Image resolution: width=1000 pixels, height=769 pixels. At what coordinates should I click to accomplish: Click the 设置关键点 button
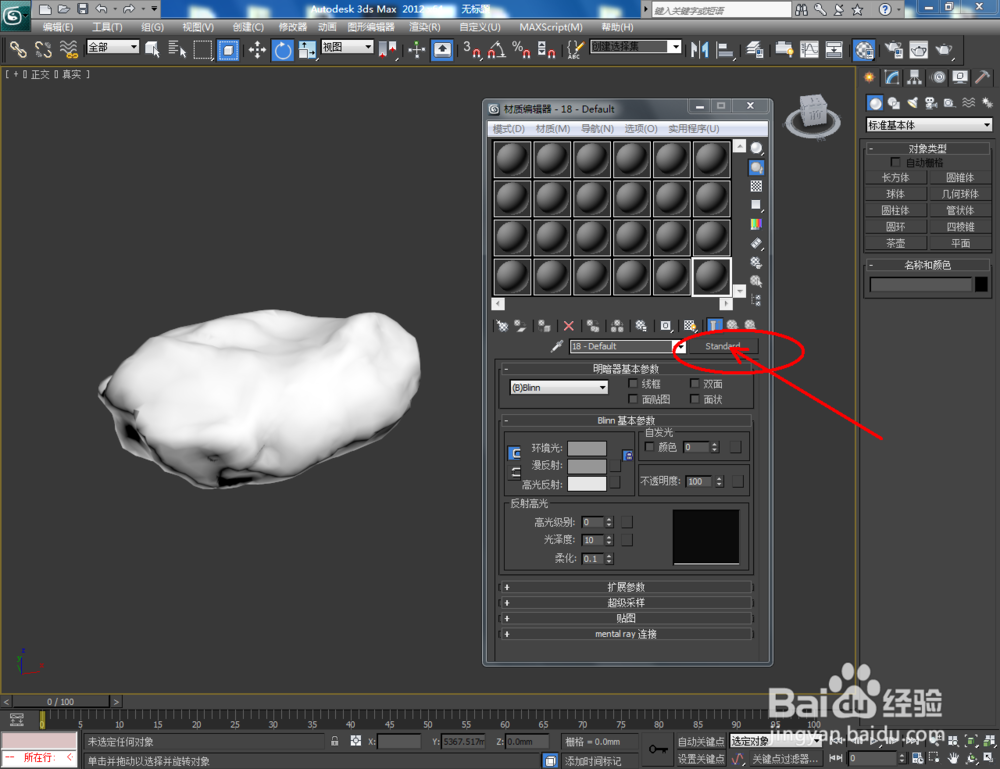tap(700, 758)
